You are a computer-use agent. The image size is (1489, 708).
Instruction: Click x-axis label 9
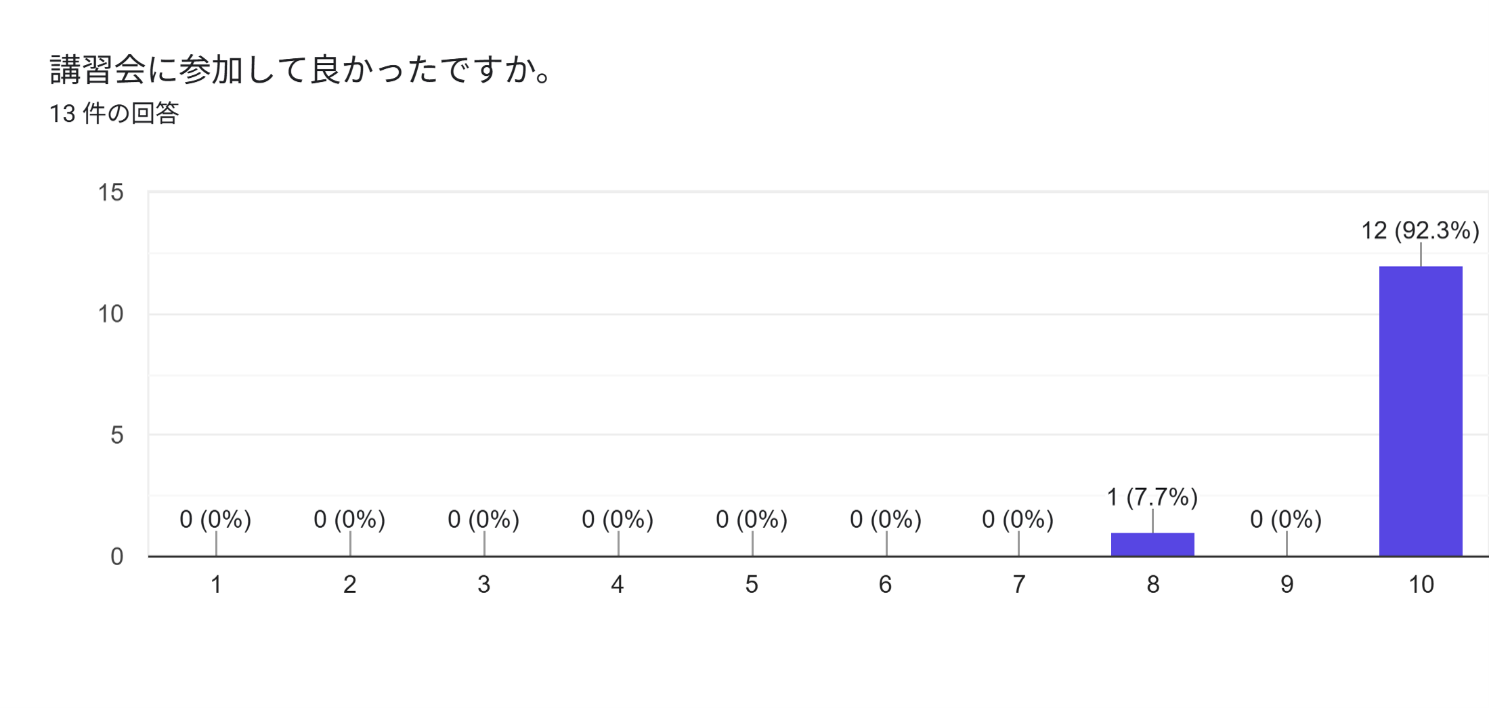coord(1287,585)
